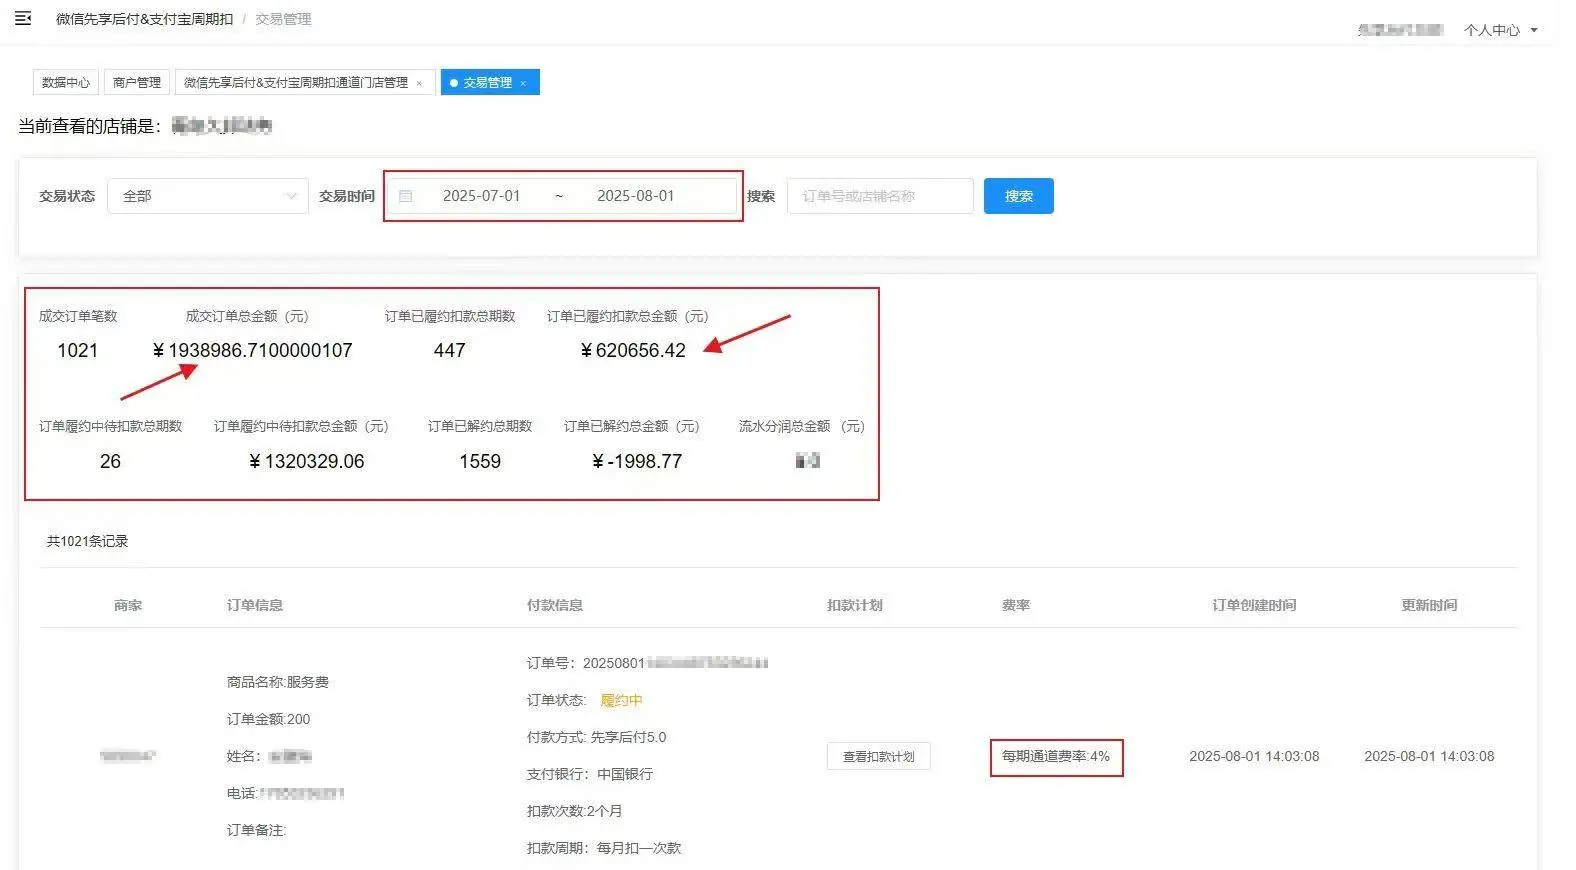Viewport: 1576px width, 870px height.
Task: Click the 订单信息 column header
Action: click(255, 605)
